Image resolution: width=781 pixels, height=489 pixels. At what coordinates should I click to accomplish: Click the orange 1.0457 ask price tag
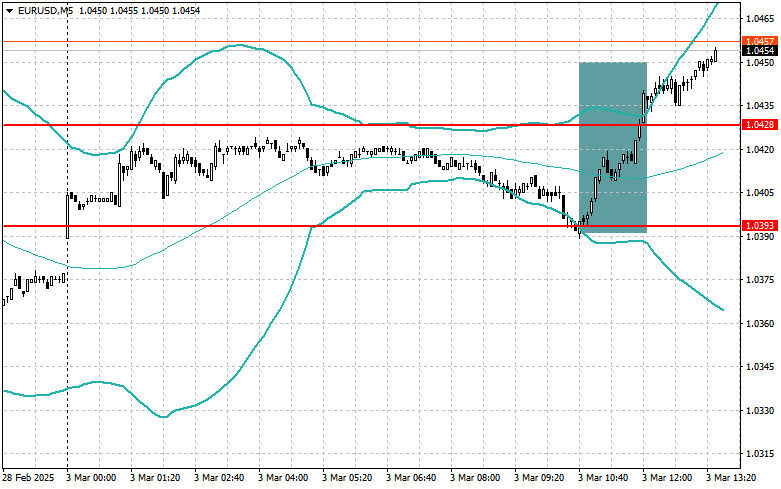click(759, 41)
